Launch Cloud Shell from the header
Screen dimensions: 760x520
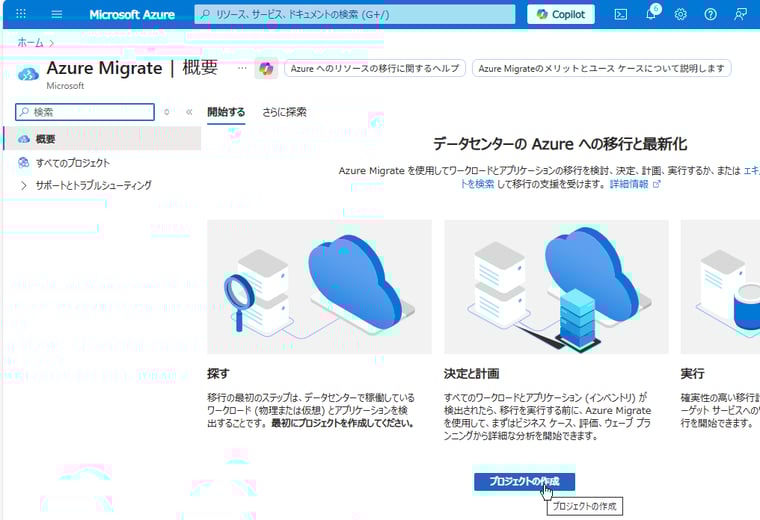tap(620, 15)
